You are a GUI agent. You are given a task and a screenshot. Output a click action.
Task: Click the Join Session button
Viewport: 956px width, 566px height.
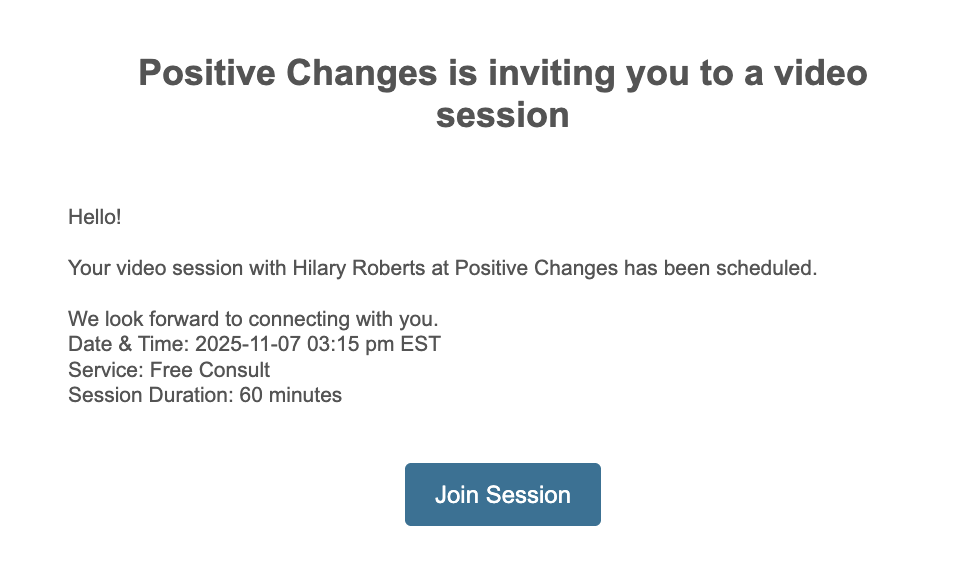click(x=502, y=494)
